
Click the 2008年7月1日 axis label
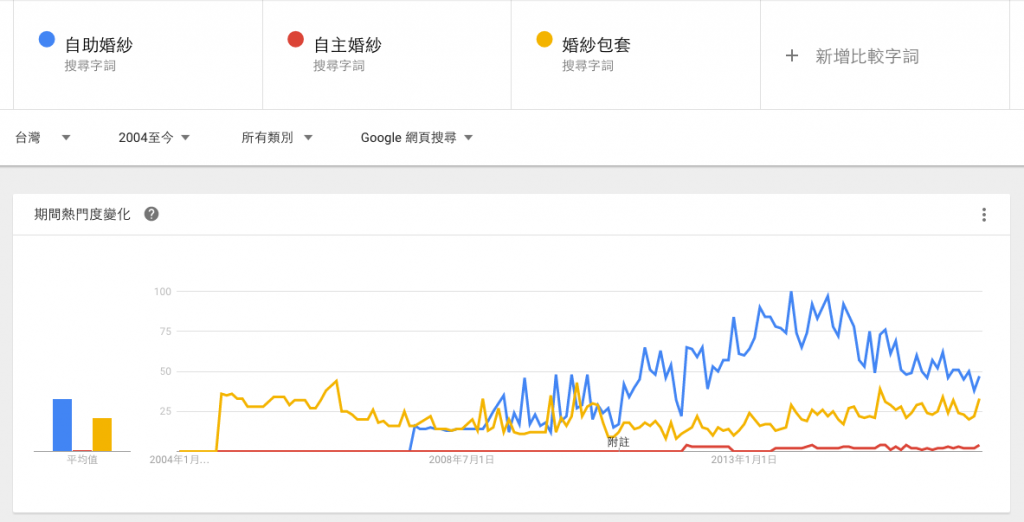pyautogui.click(x=461, y=460)
